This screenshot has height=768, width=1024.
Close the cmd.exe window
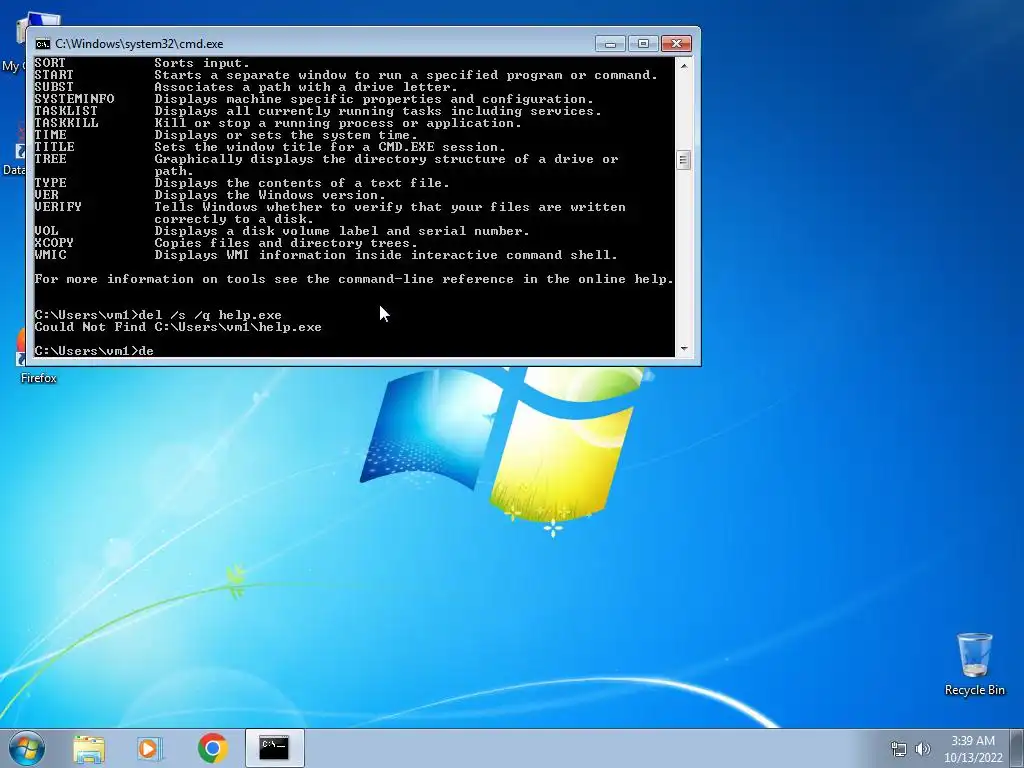[x=676, y=44]
